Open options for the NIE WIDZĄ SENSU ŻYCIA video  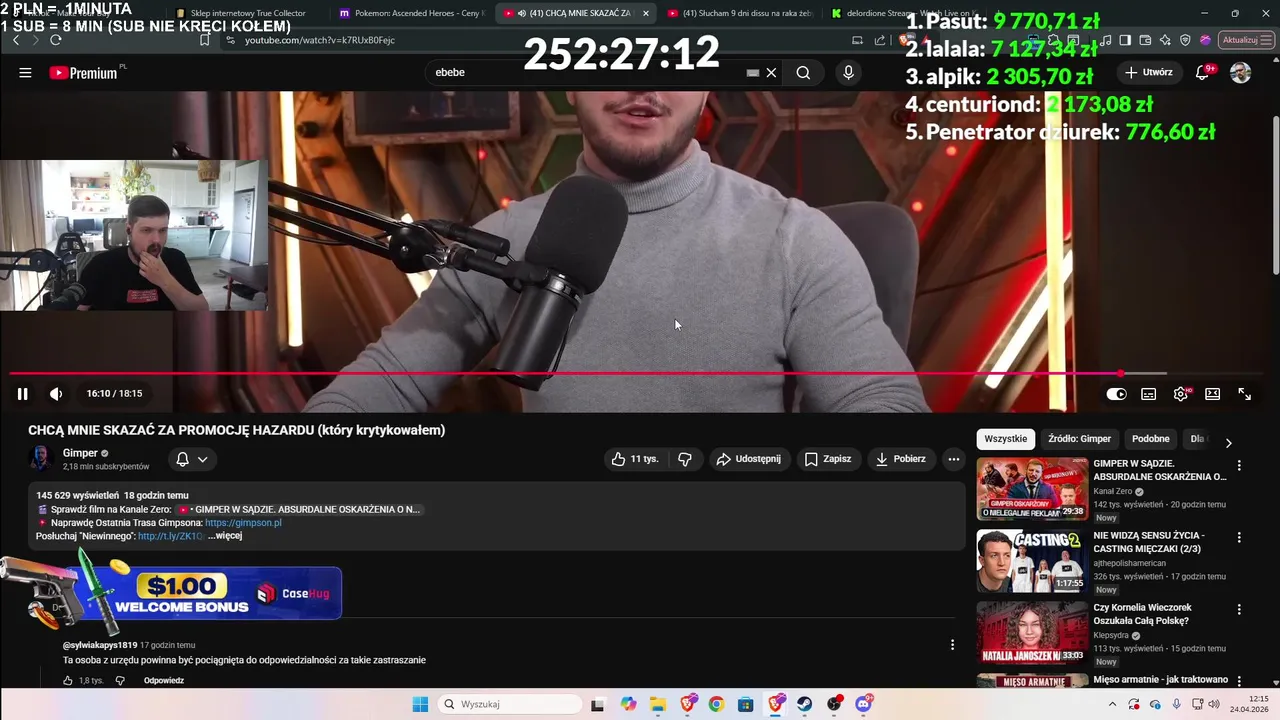pyautogui.click(x=1239, y=538)
